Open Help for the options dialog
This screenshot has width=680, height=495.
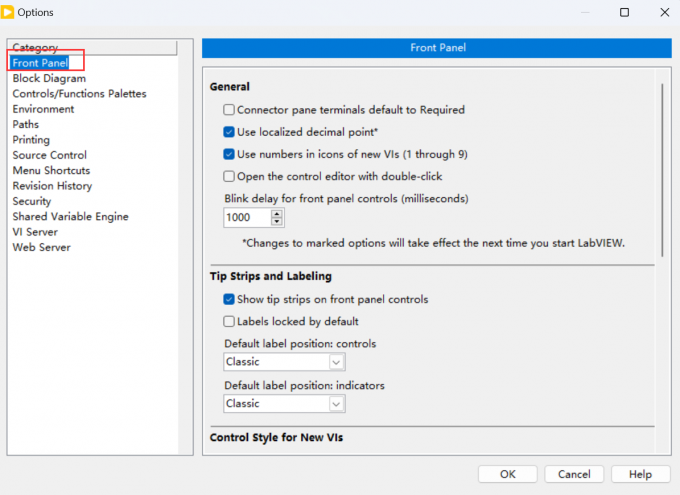(641, 474)
